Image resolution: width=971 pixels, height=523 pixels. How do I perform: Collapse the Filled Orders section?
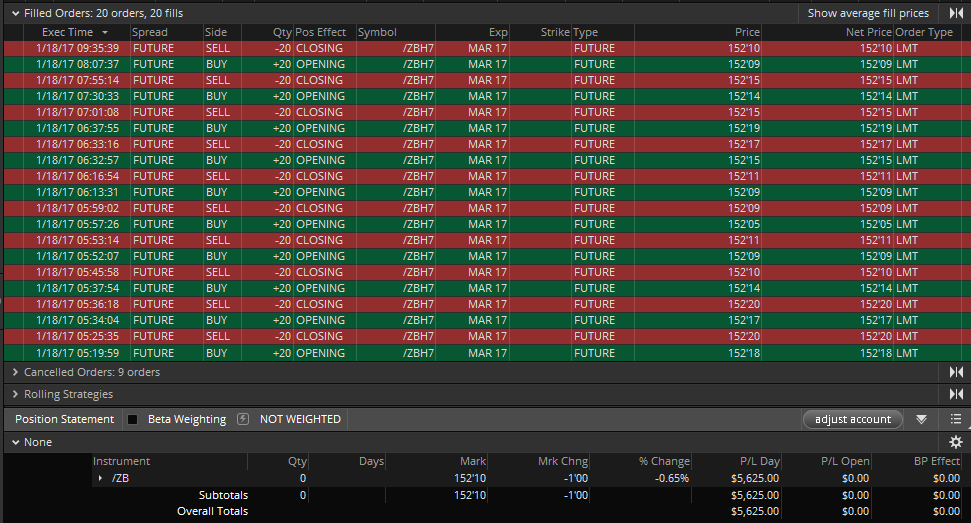[15, 13]
